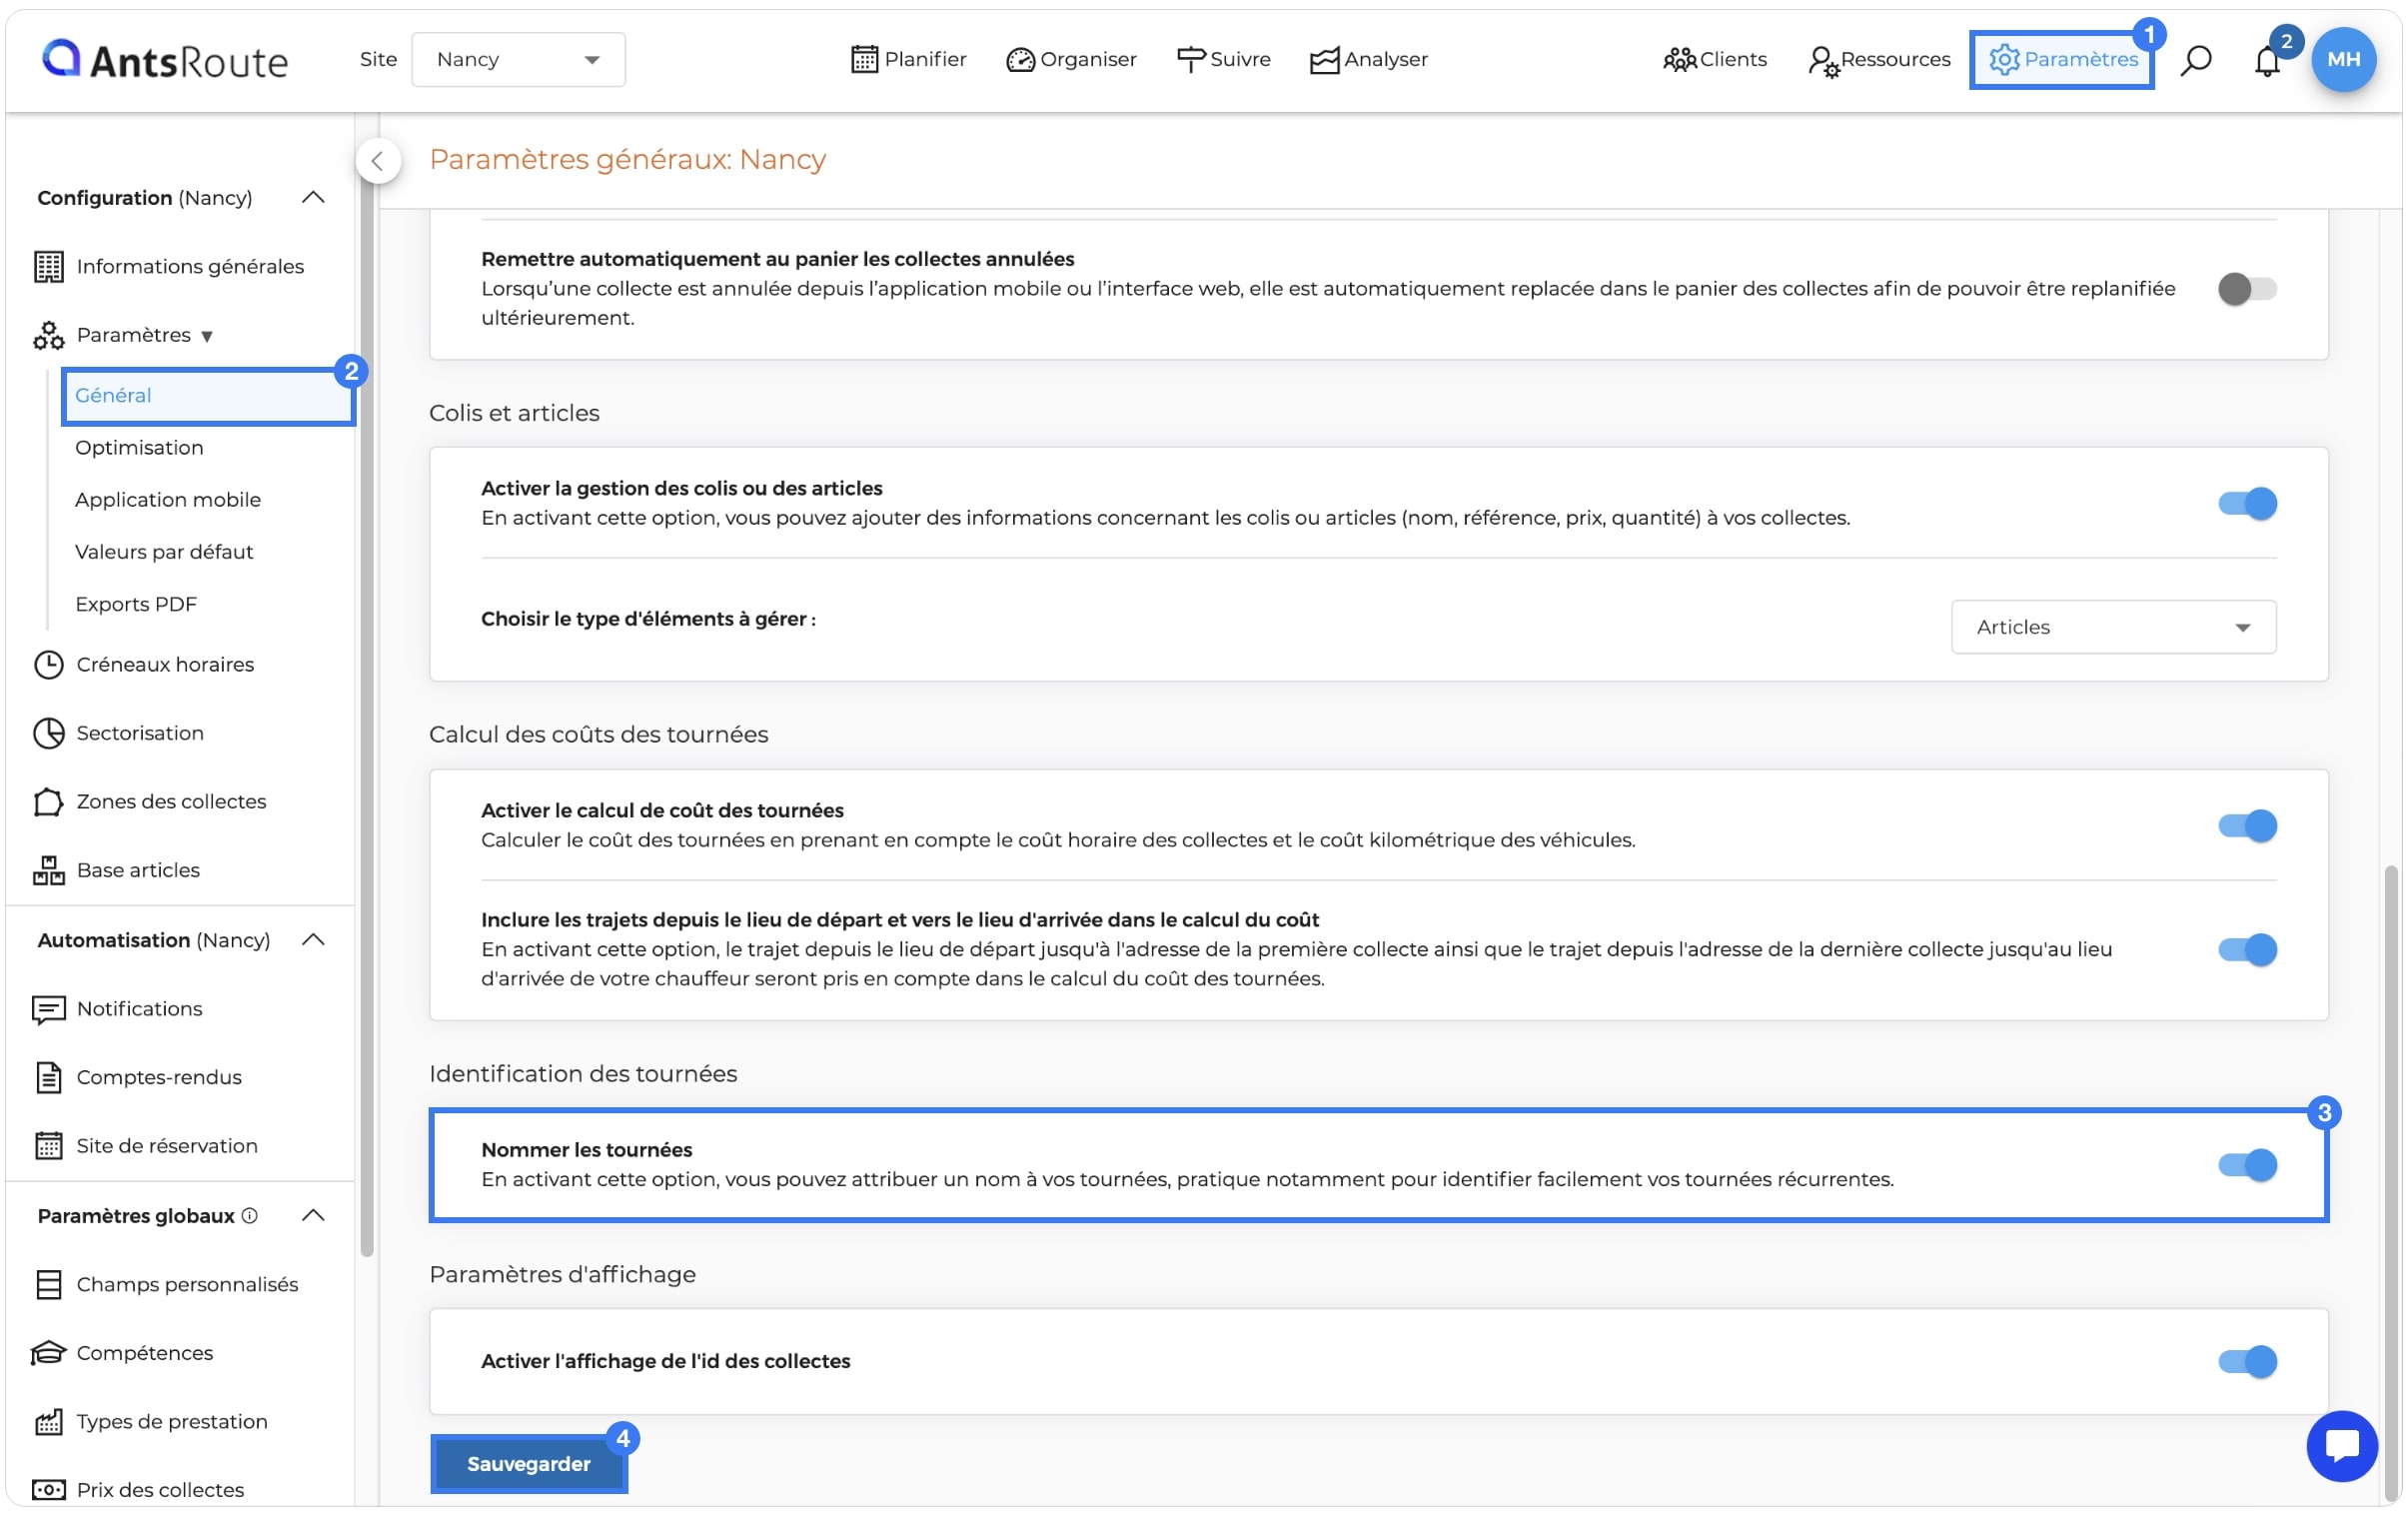Click the Sauvegarder button

pyautogui.click(x=528, y=1463)
